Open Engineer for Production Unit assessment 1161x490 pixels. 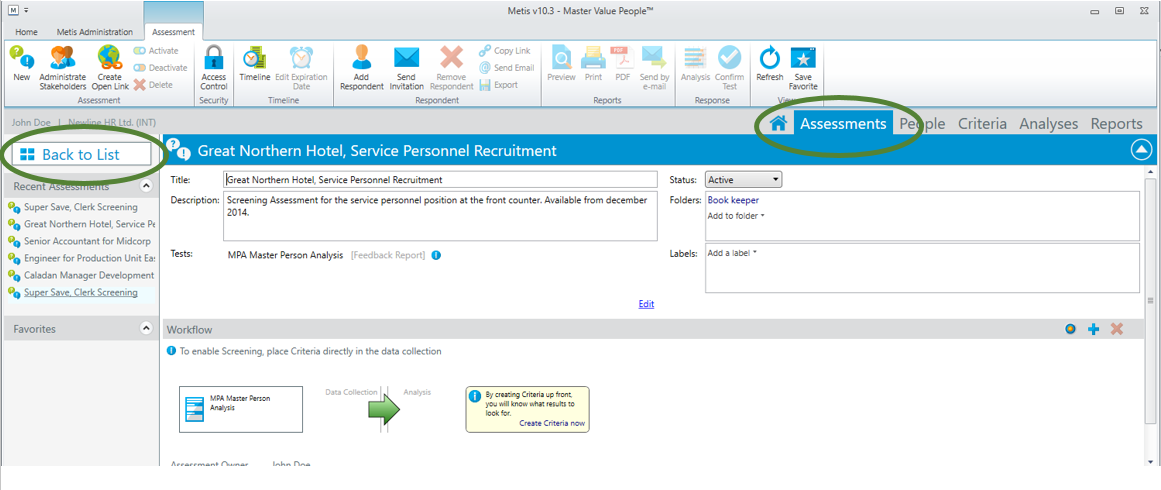[81, 258]
